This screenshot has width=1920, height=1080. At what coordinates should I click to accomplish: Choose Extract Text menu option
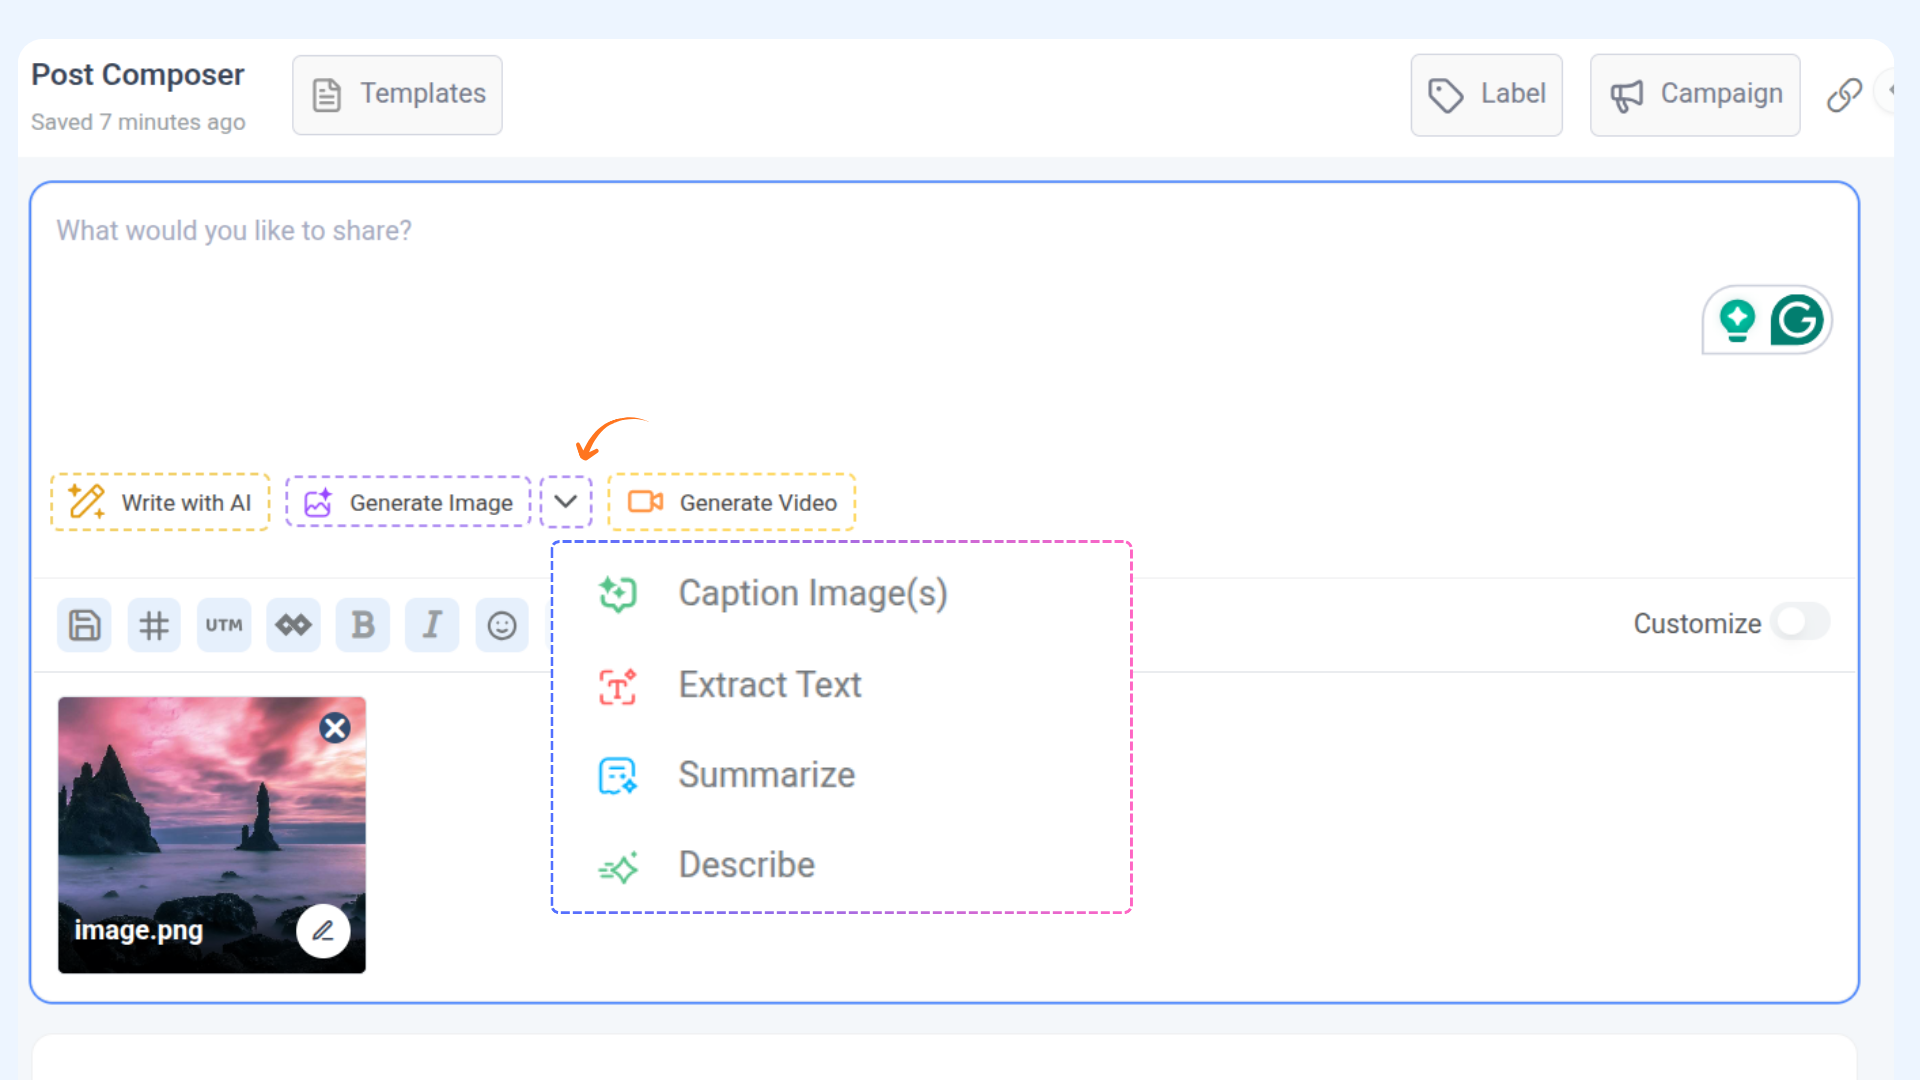(769, 685)
